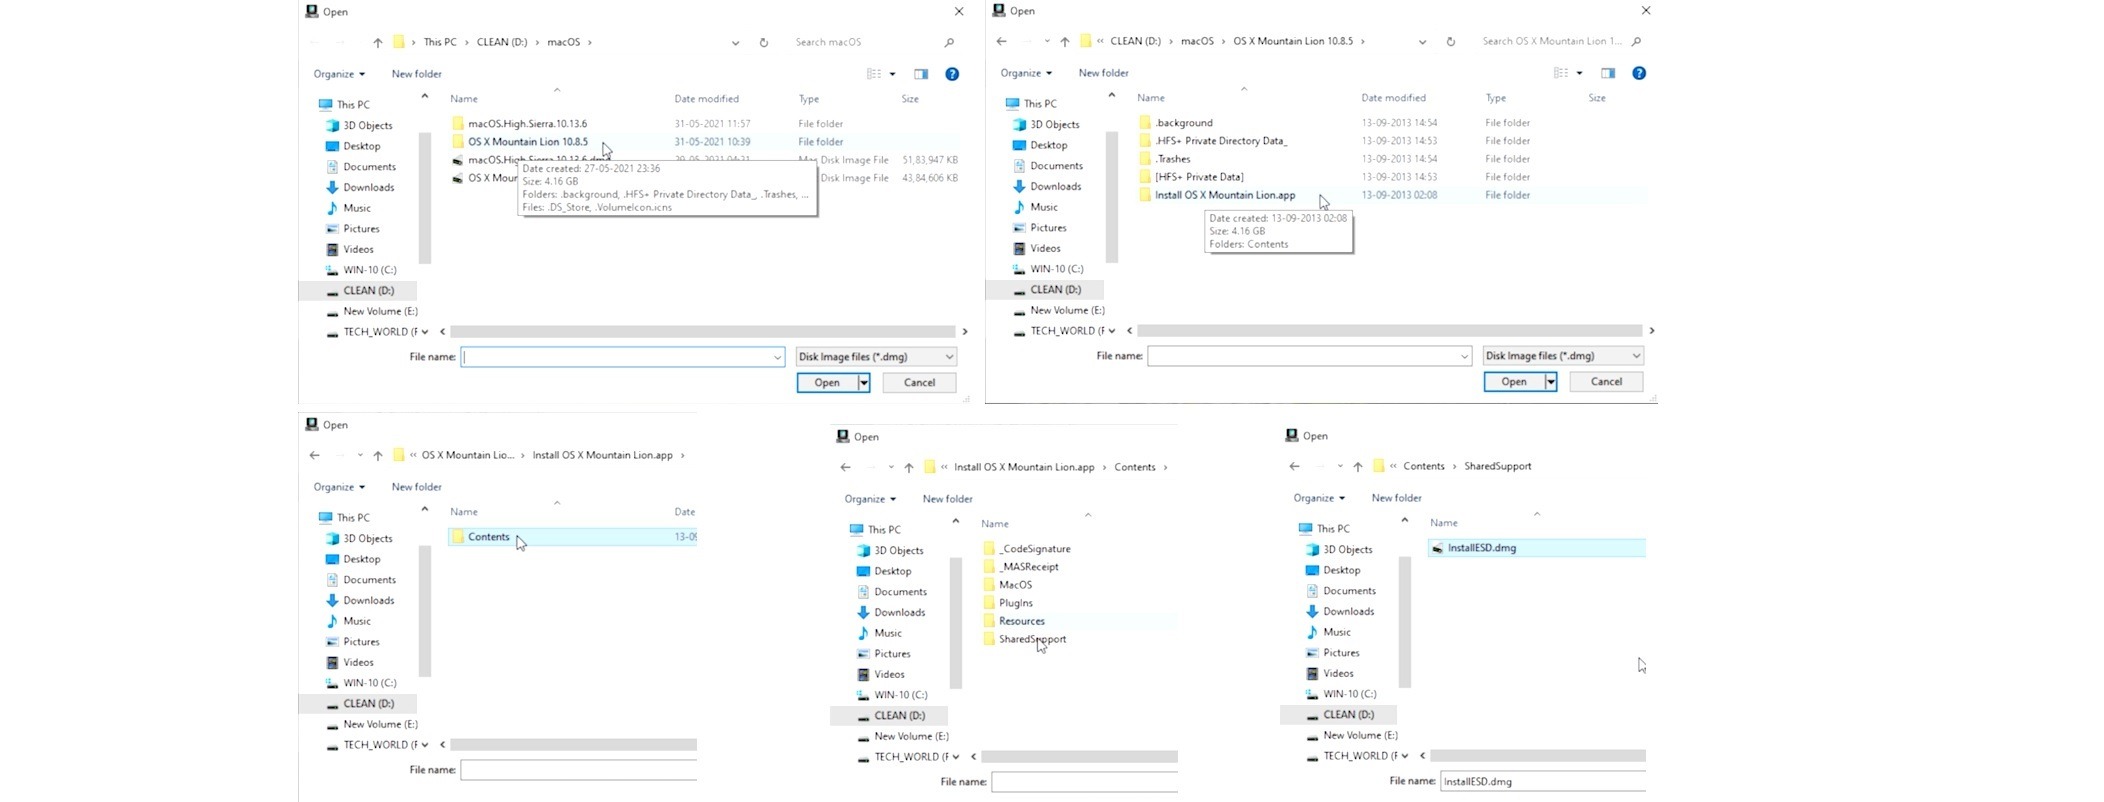The width and height of the screenshot is (2104, 802).
Task: Click the view layout icon in the macOS folder dialog
Action: (x=874, y=74)
